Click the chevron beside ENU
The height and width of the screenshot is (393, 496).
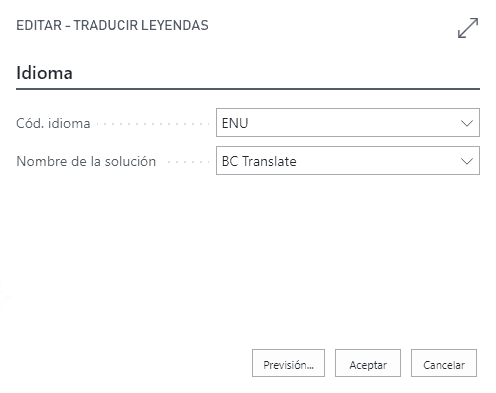pyautogui.click(x=467, y=123)
